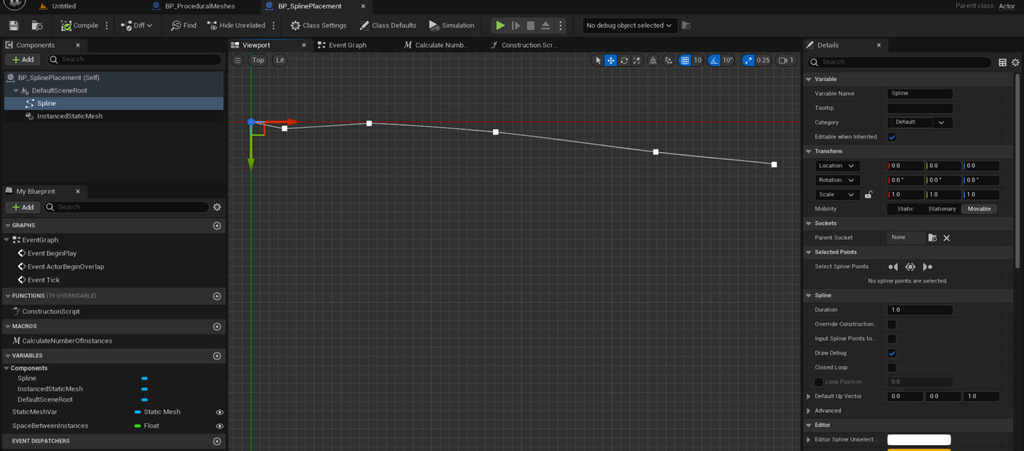Viewport: 1024px width, 451px height.
Task: Open Compile options three-dot menu
Action: 106,25
